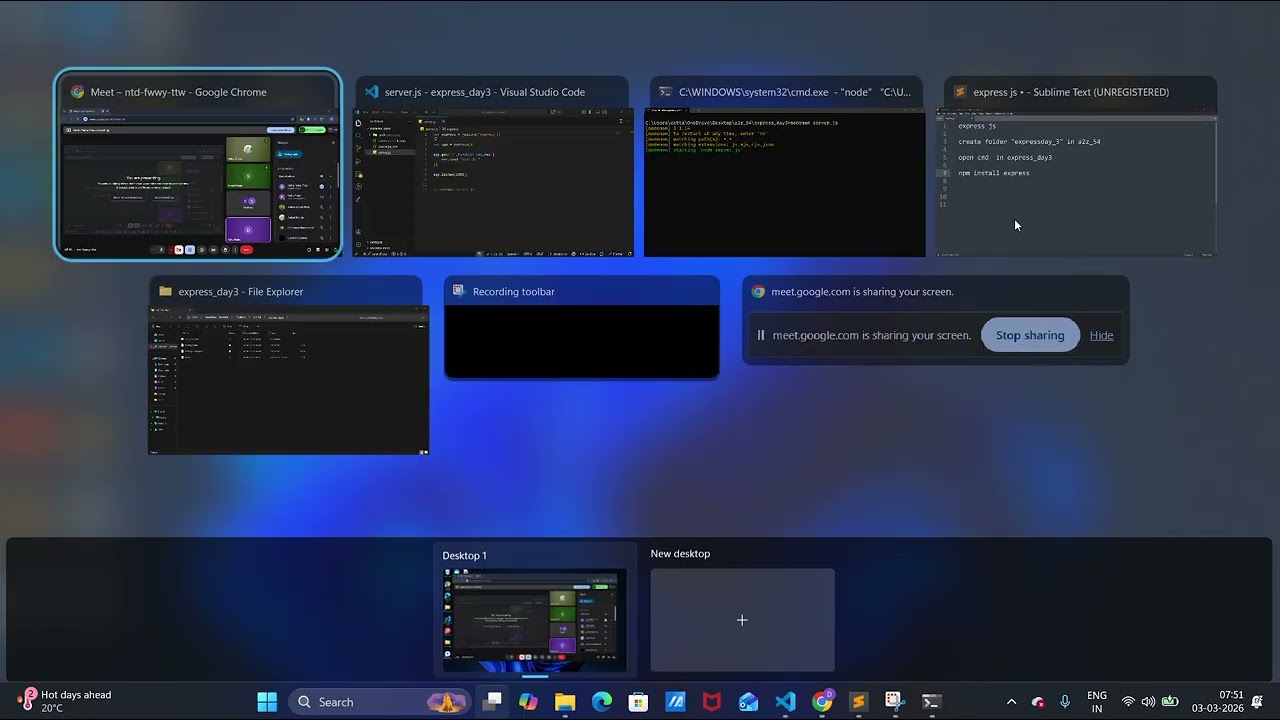The height and width of the screenshot is (720, 1280).
Task: Click the Hide link in sharing bar
Action: [x=1101, y=335]
